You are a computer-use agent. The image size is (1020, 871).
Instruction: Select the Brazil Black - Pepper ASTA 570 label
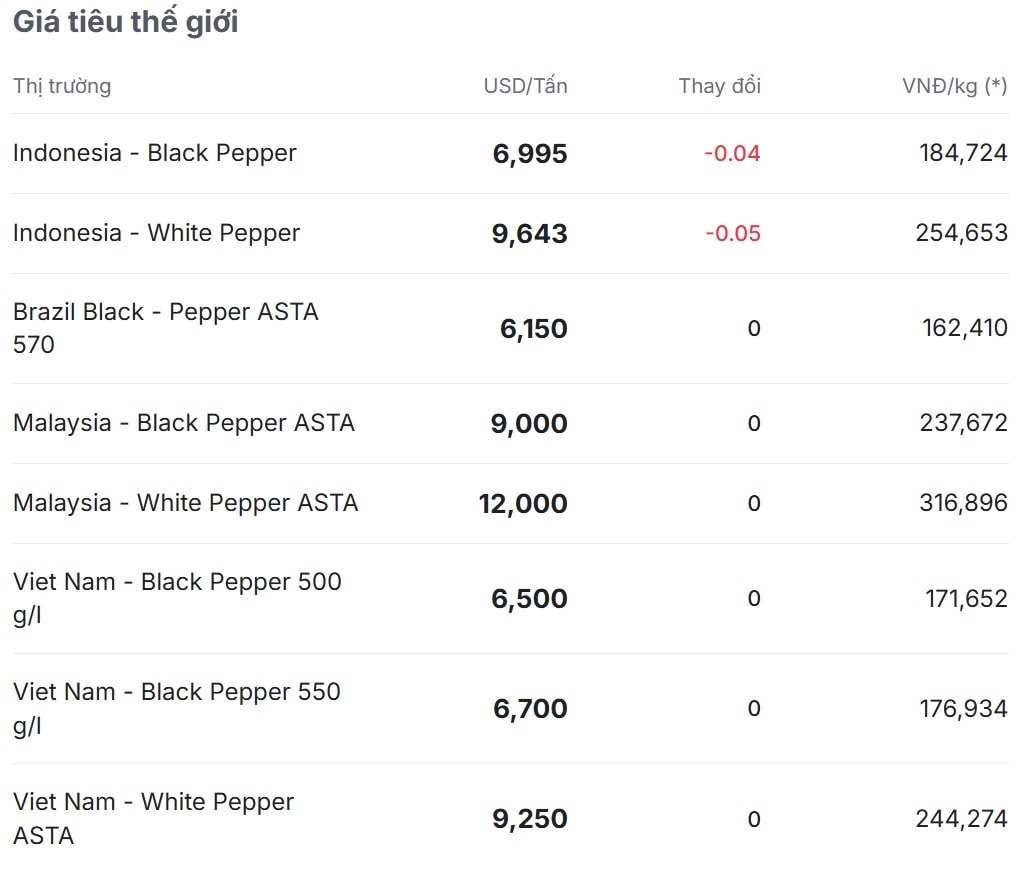tap(165, 328)
